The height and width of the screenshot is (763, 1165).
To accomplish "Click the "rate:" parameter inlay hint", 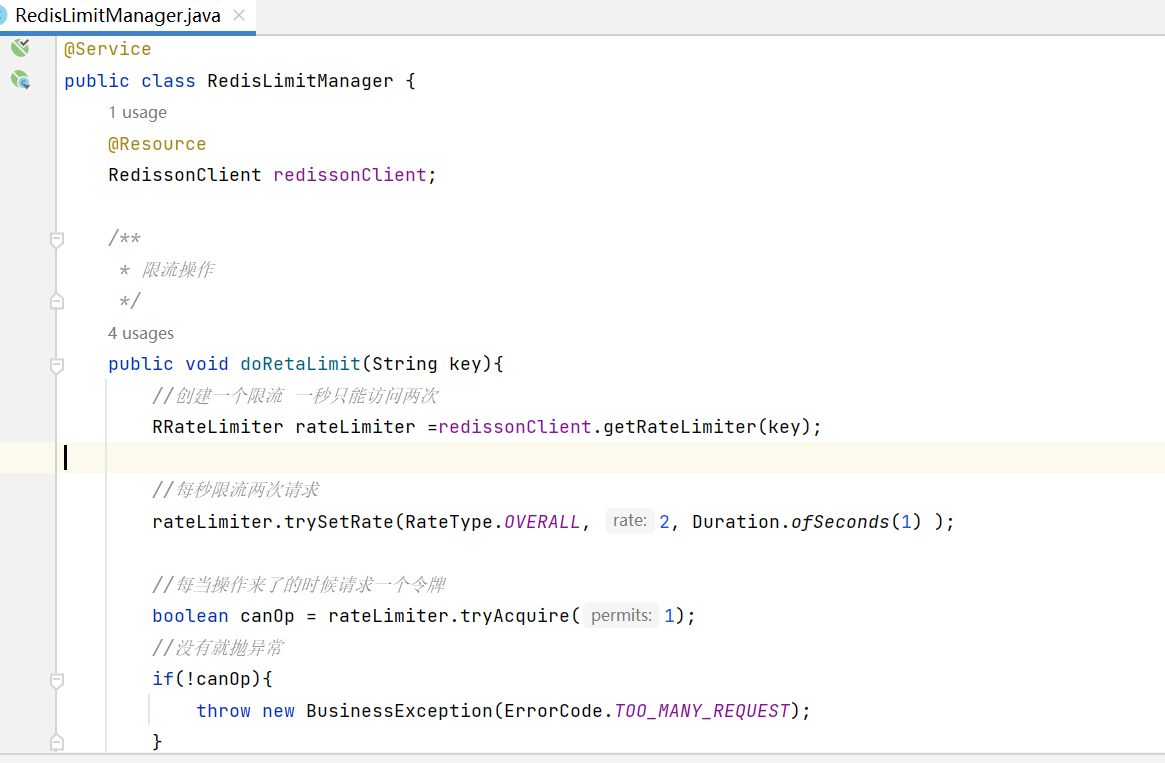I will tap(629, 521).
